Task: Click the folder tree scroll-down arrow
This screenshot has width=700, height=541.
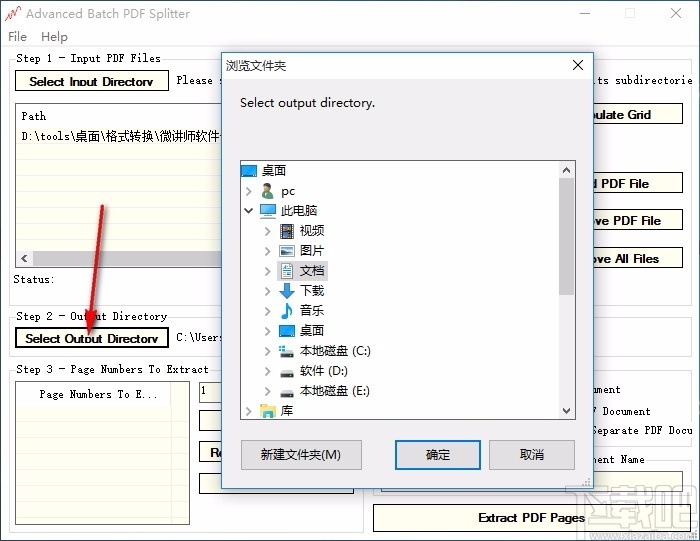Action: pyautogui.click(x=567, y=410)
